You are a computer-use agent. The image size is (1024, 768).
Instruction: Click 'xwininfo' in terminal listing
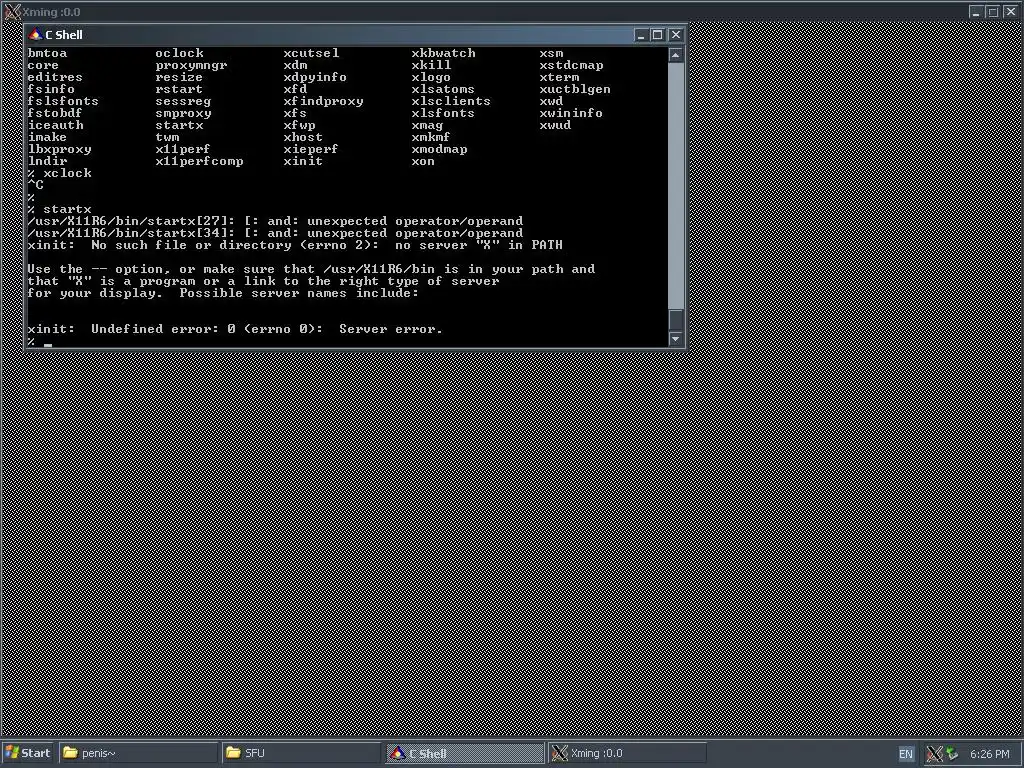click(x=571, y=113)
